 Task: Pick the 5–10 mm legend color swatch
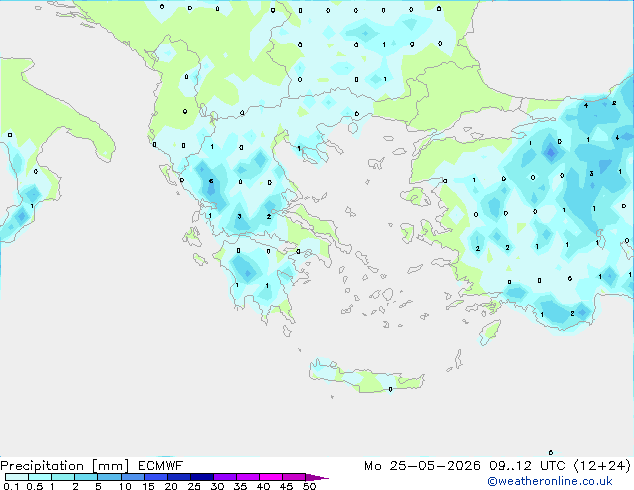(x=109, y=477)
